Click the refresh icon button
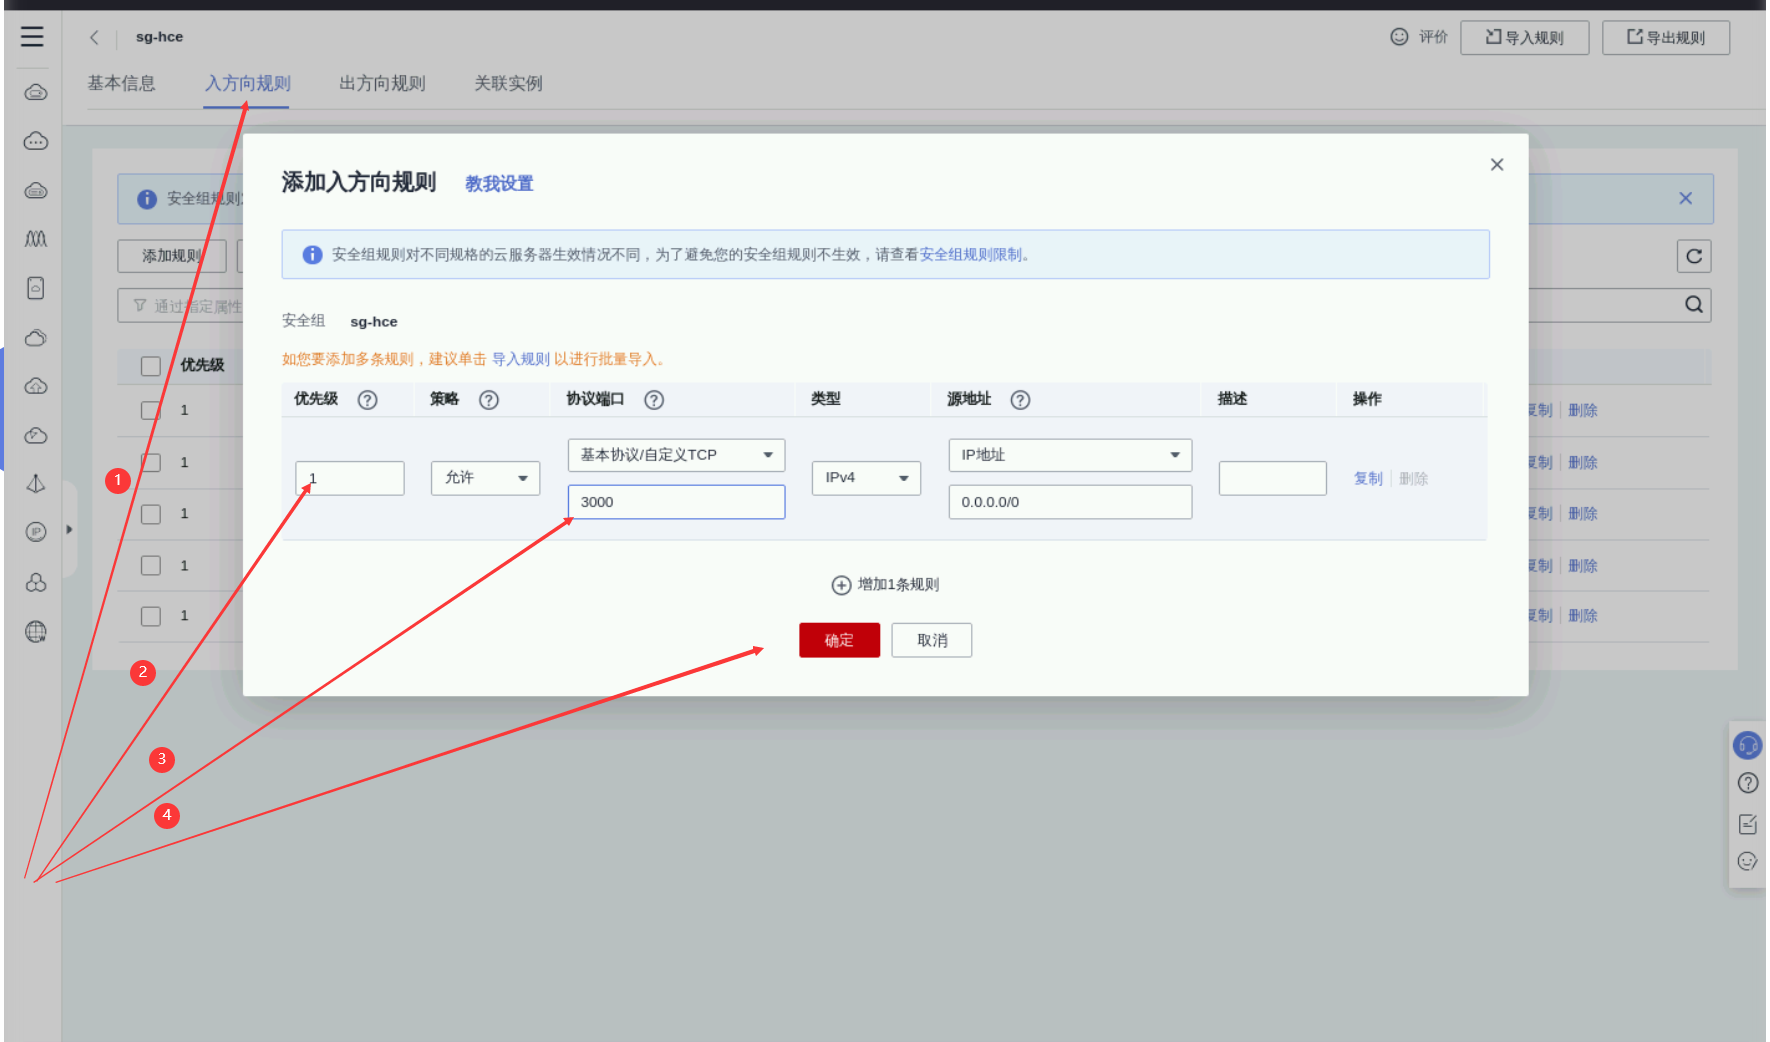Image resolution: width=1770 pixels, height=1042 pixels. (x=1694, y=256)
